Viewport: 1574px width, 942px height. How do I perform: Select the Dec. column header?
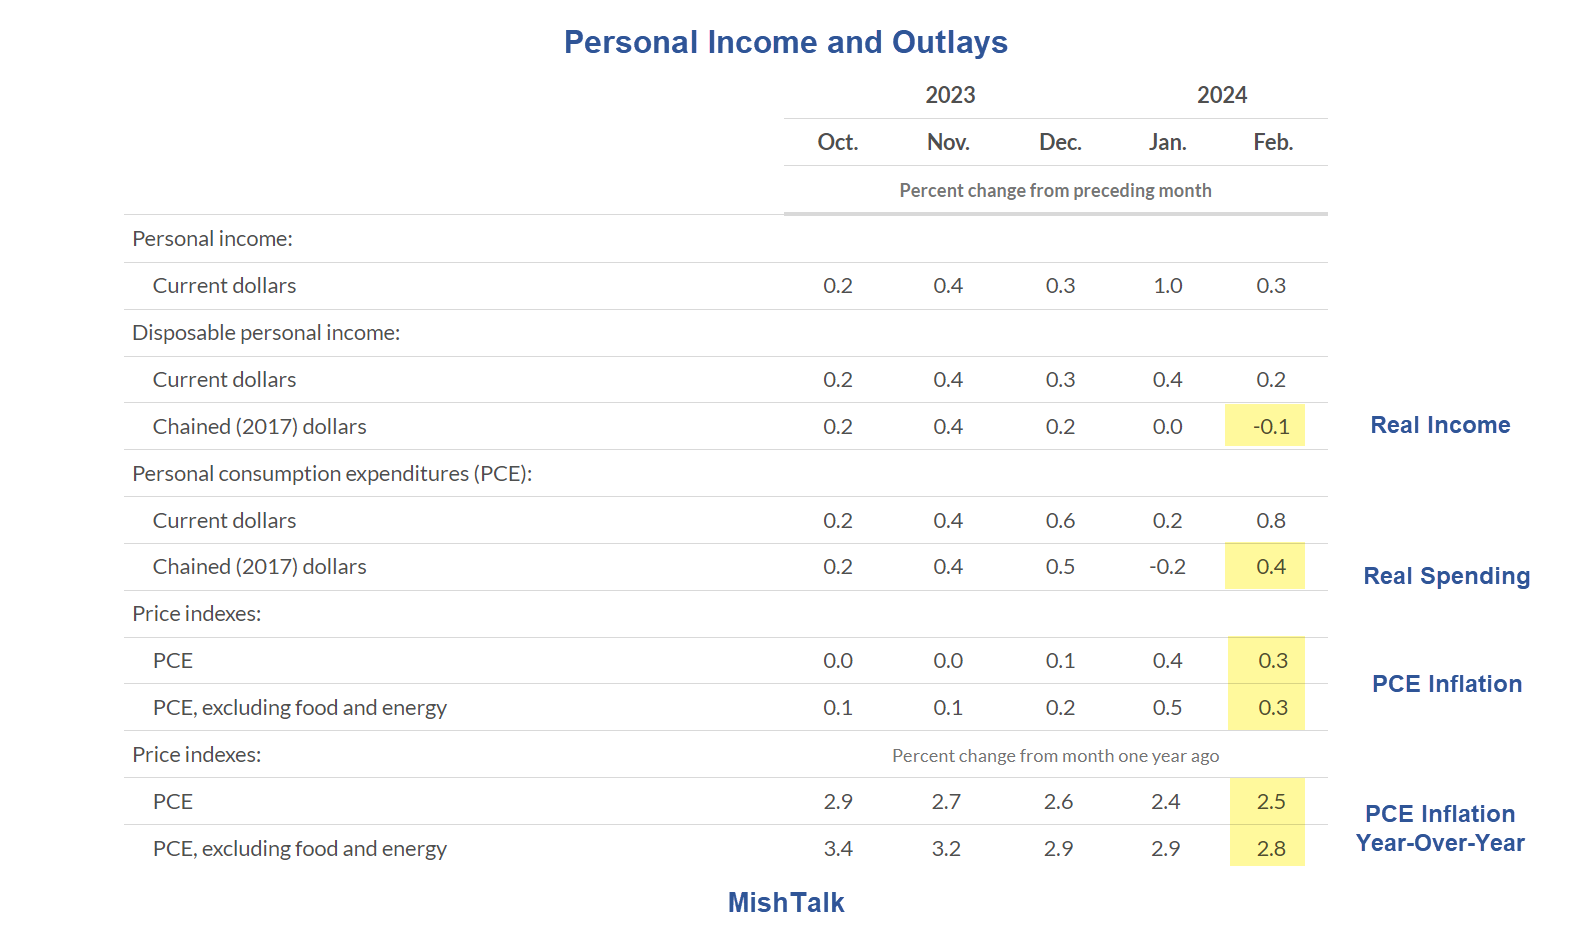tap(1060, 142)
